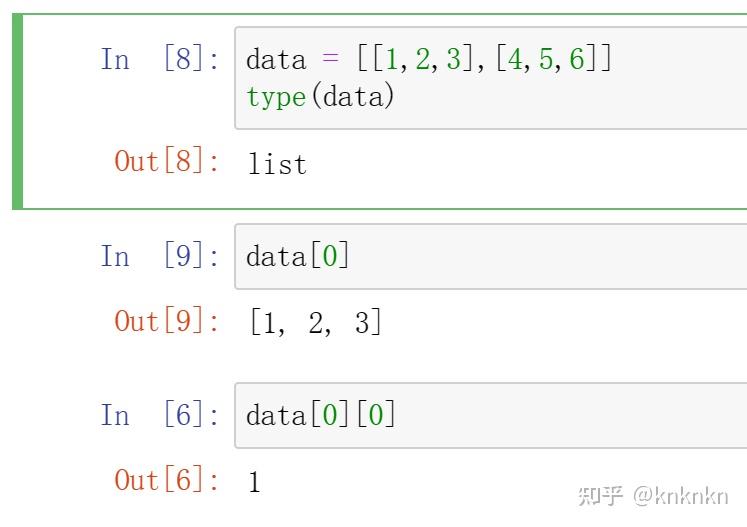Viewport: 747px width, 527px height.
Task: Click the second [0] index in data[0][0]
Action: pos(375,414)
